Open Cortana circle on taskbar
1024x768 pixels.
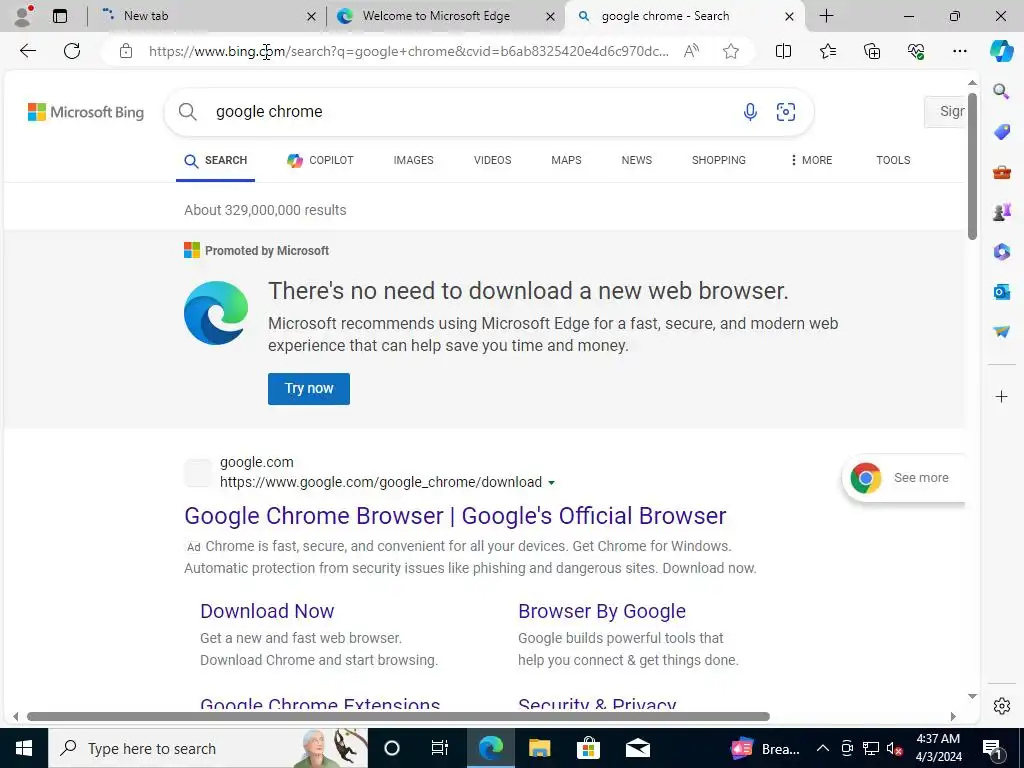pyautogui.click(x=392, y=748)
